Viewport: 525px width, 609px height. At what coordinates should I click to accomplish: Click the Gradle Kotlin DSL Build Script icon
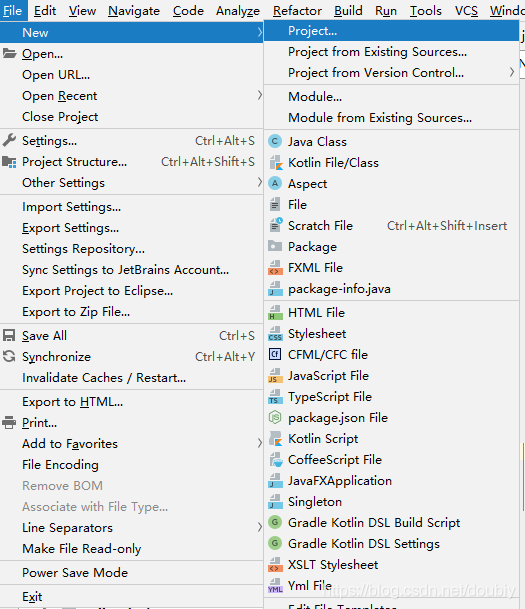pos(275,522)
